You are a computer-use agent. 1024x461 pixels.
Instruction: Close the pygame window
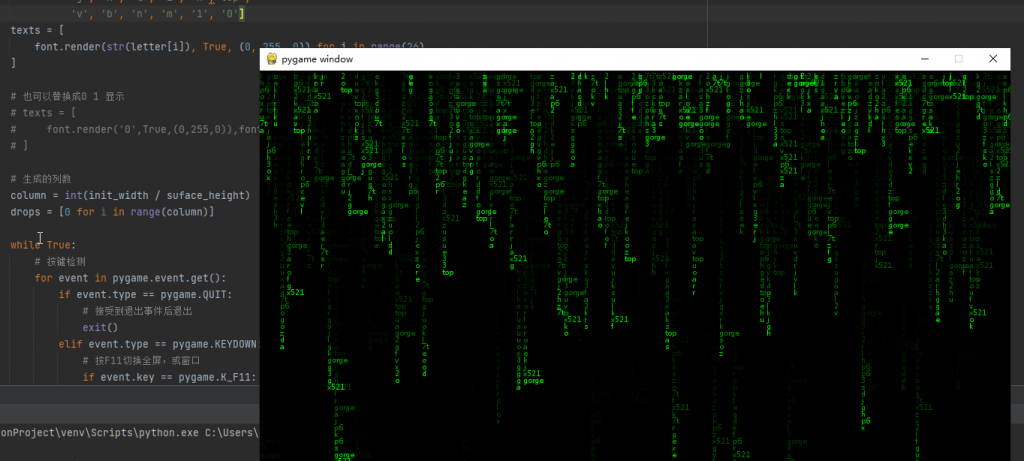(993, 59)
